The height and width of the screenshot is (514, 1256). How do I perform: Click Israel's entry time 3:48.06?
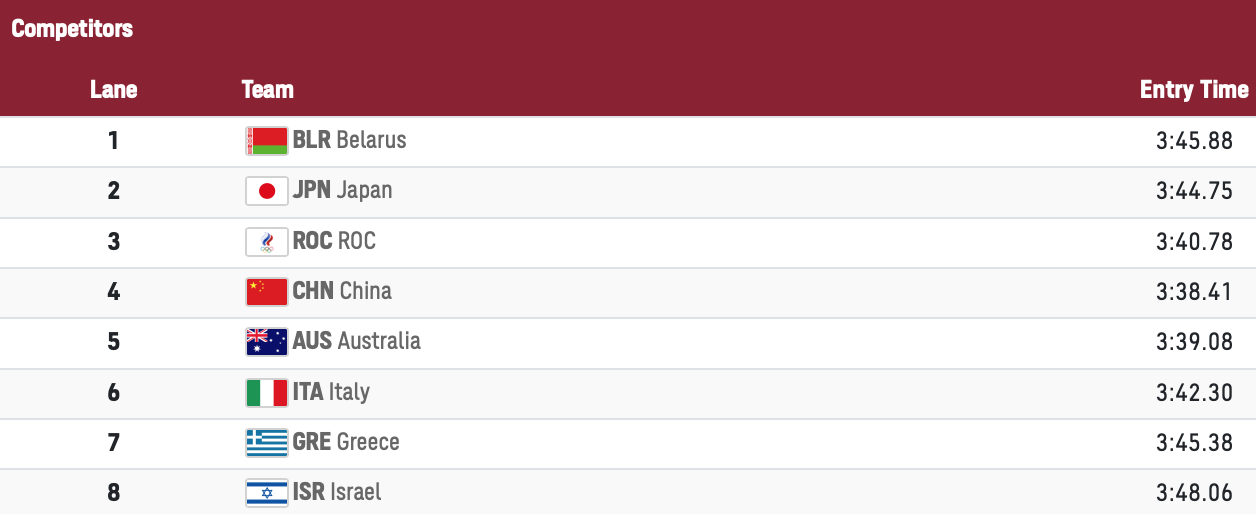(1194, 493)
